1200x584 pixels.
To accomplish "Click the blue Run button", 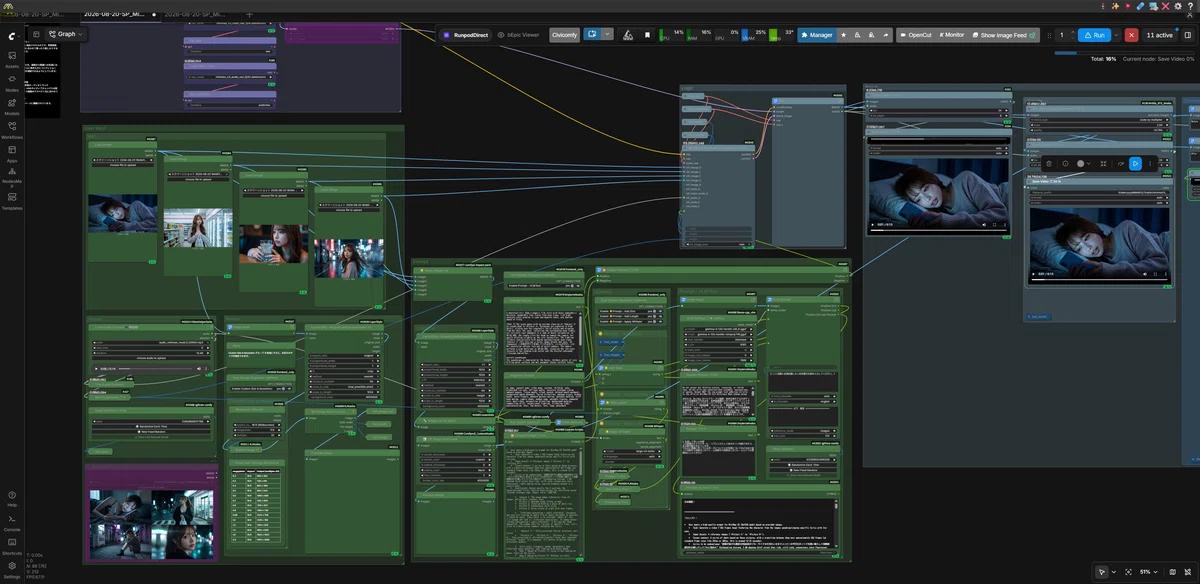I will tap(1095, 35).
